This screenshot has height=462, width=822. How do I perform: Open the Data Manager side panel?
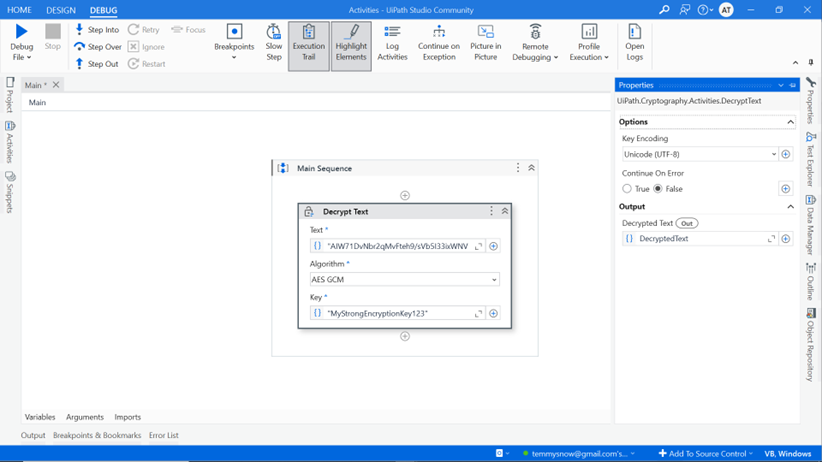[x=810, y=225]
